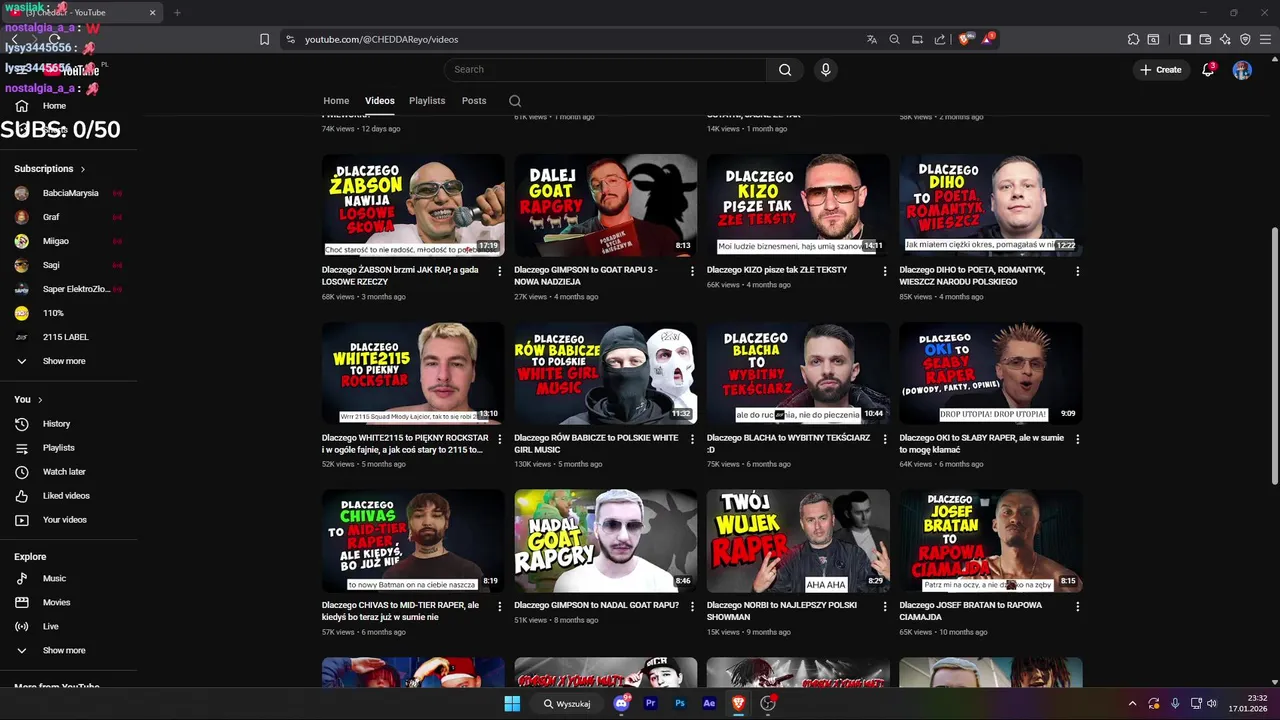Open After Effects from the taskbar
The image size is (1280, 720).
(709, 703)
